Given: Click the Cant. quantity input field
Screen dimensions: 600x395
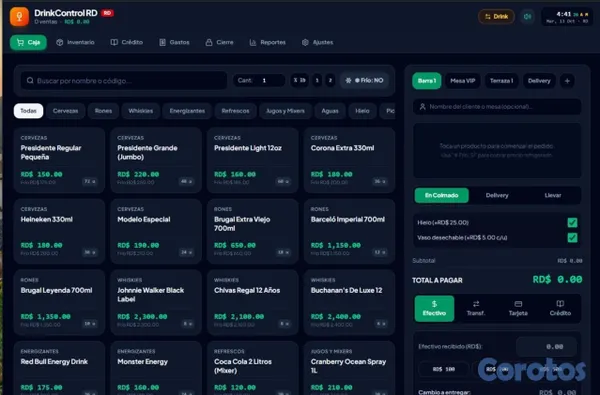Looking at the screenshot, I should pos(259,80).
